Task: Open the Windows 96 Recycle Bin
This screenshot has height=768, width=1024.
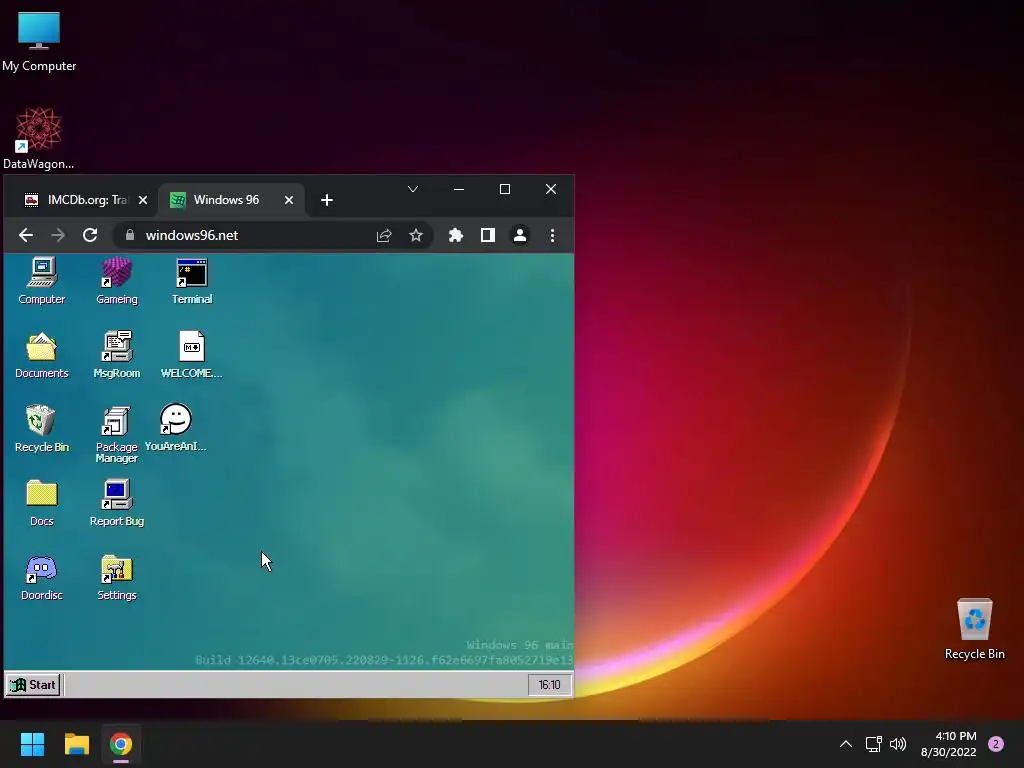Action: point(42,429)
